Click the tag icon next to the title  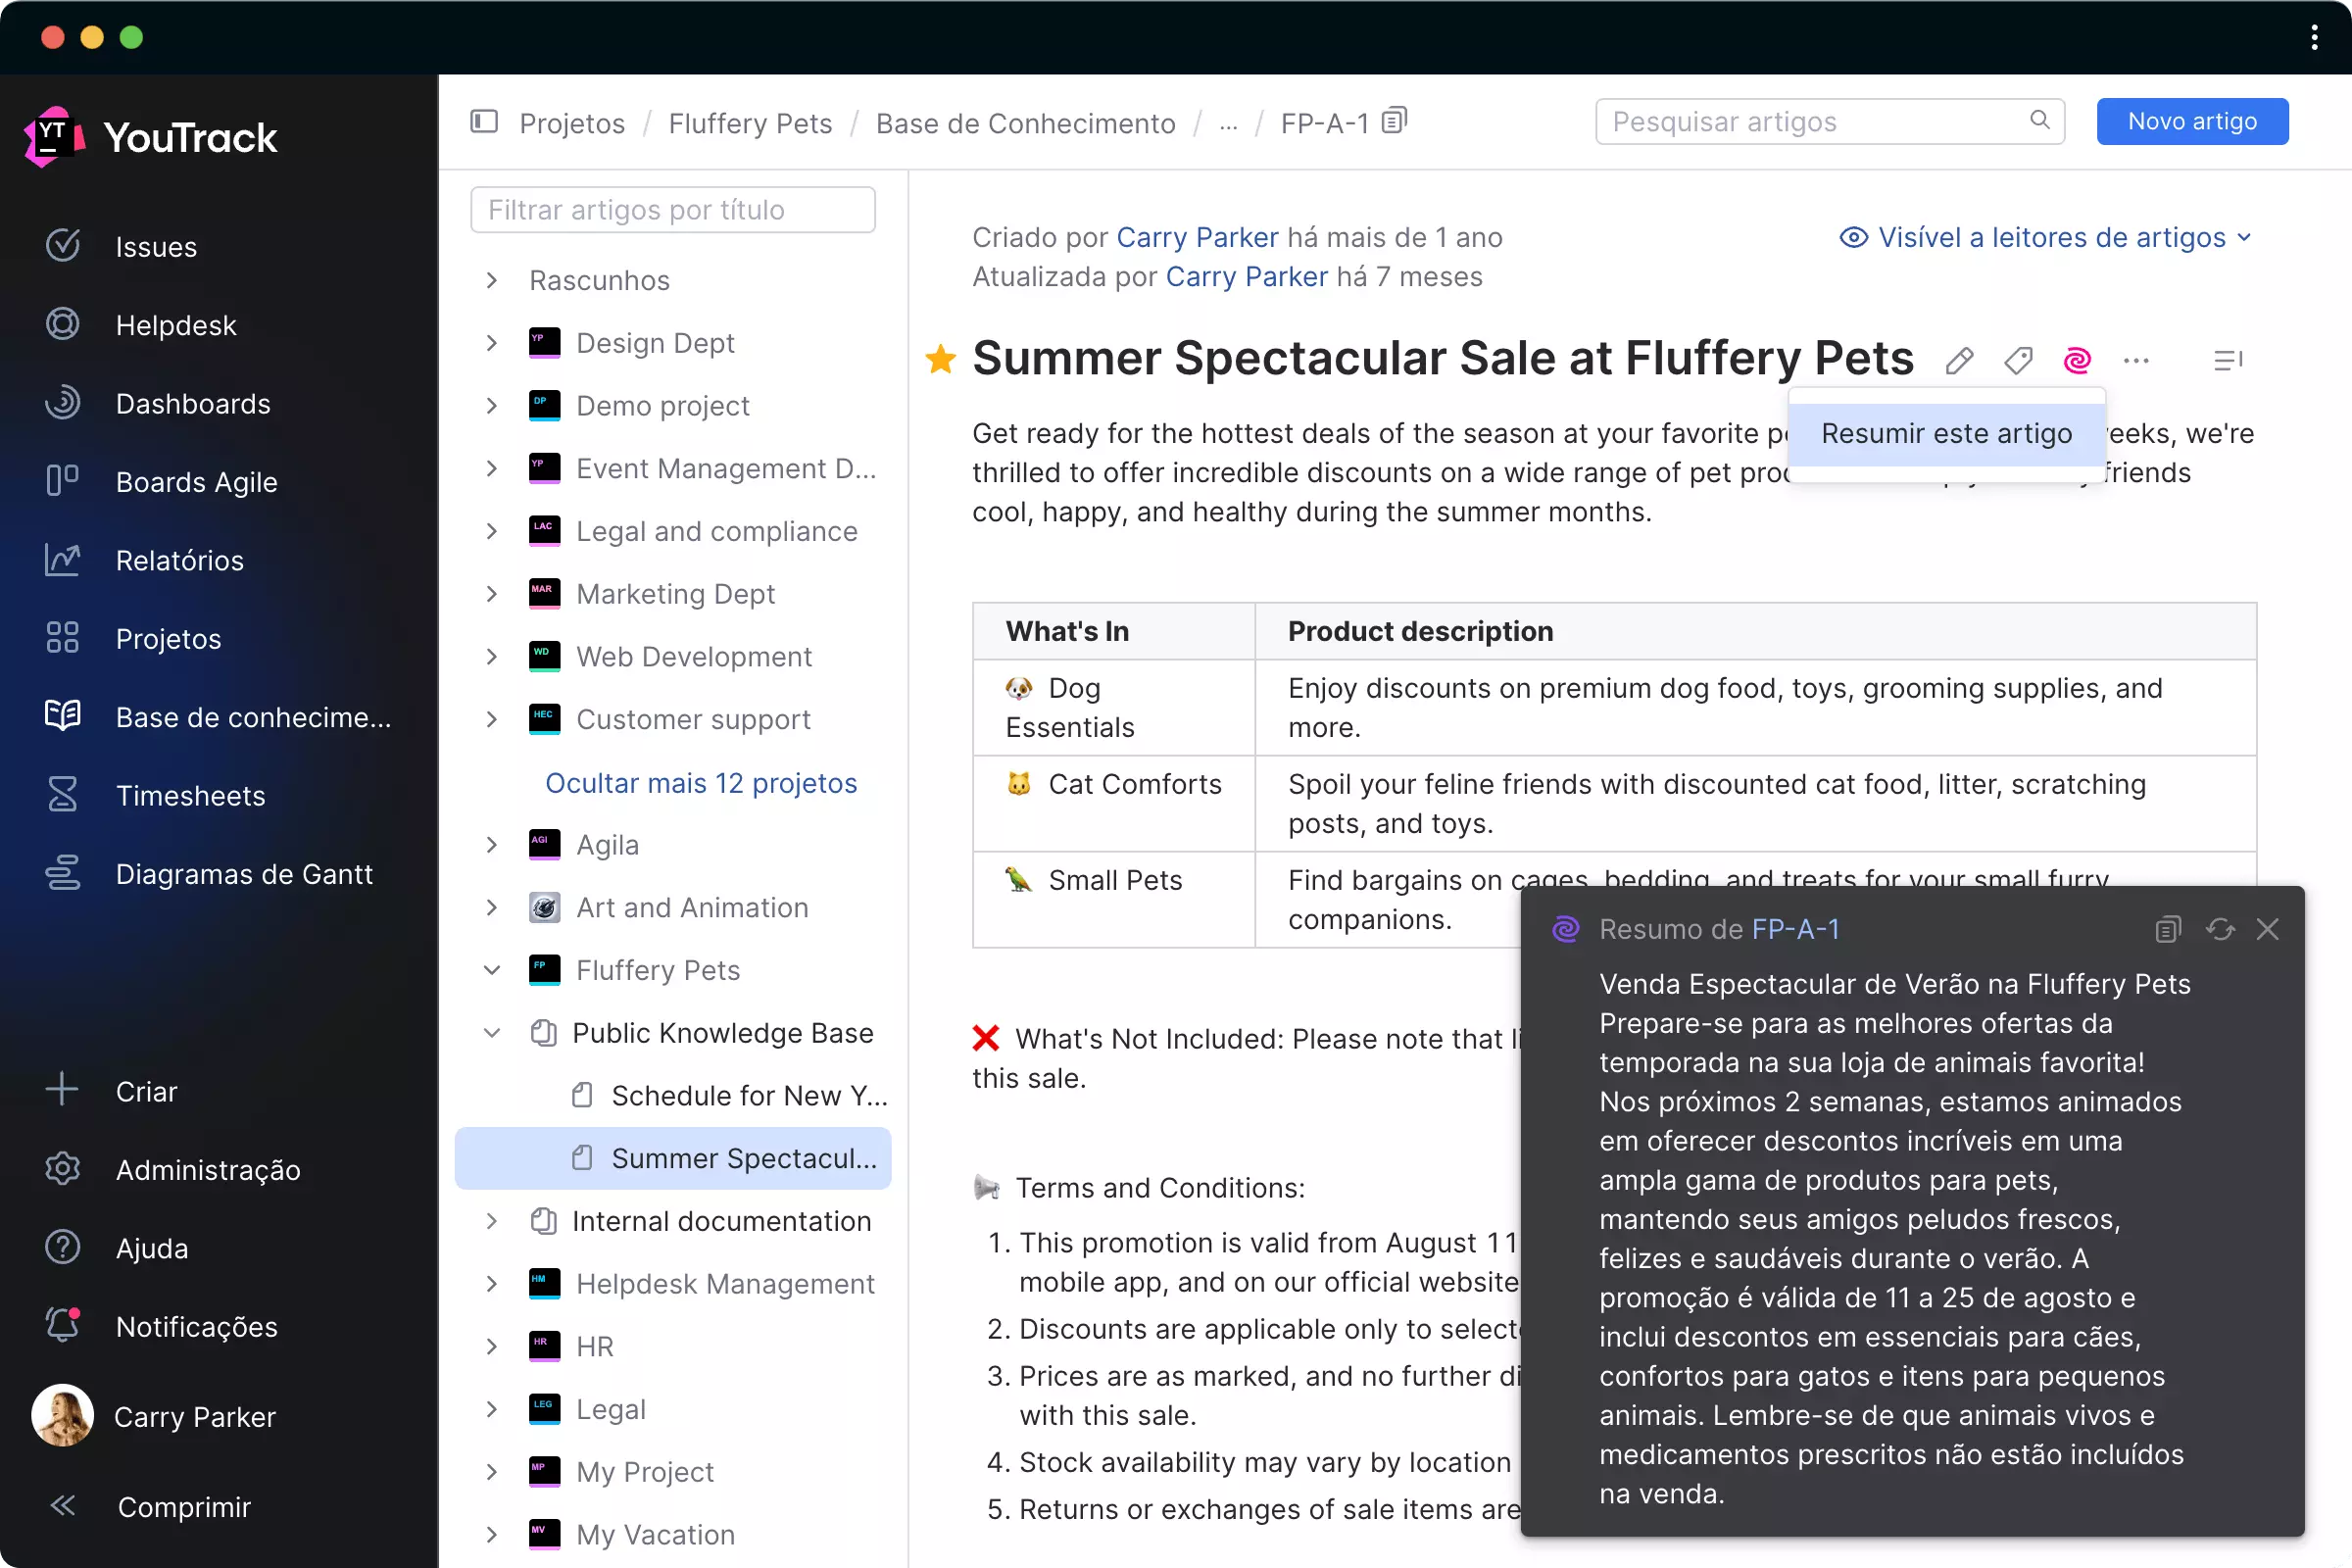[2018, 360]
